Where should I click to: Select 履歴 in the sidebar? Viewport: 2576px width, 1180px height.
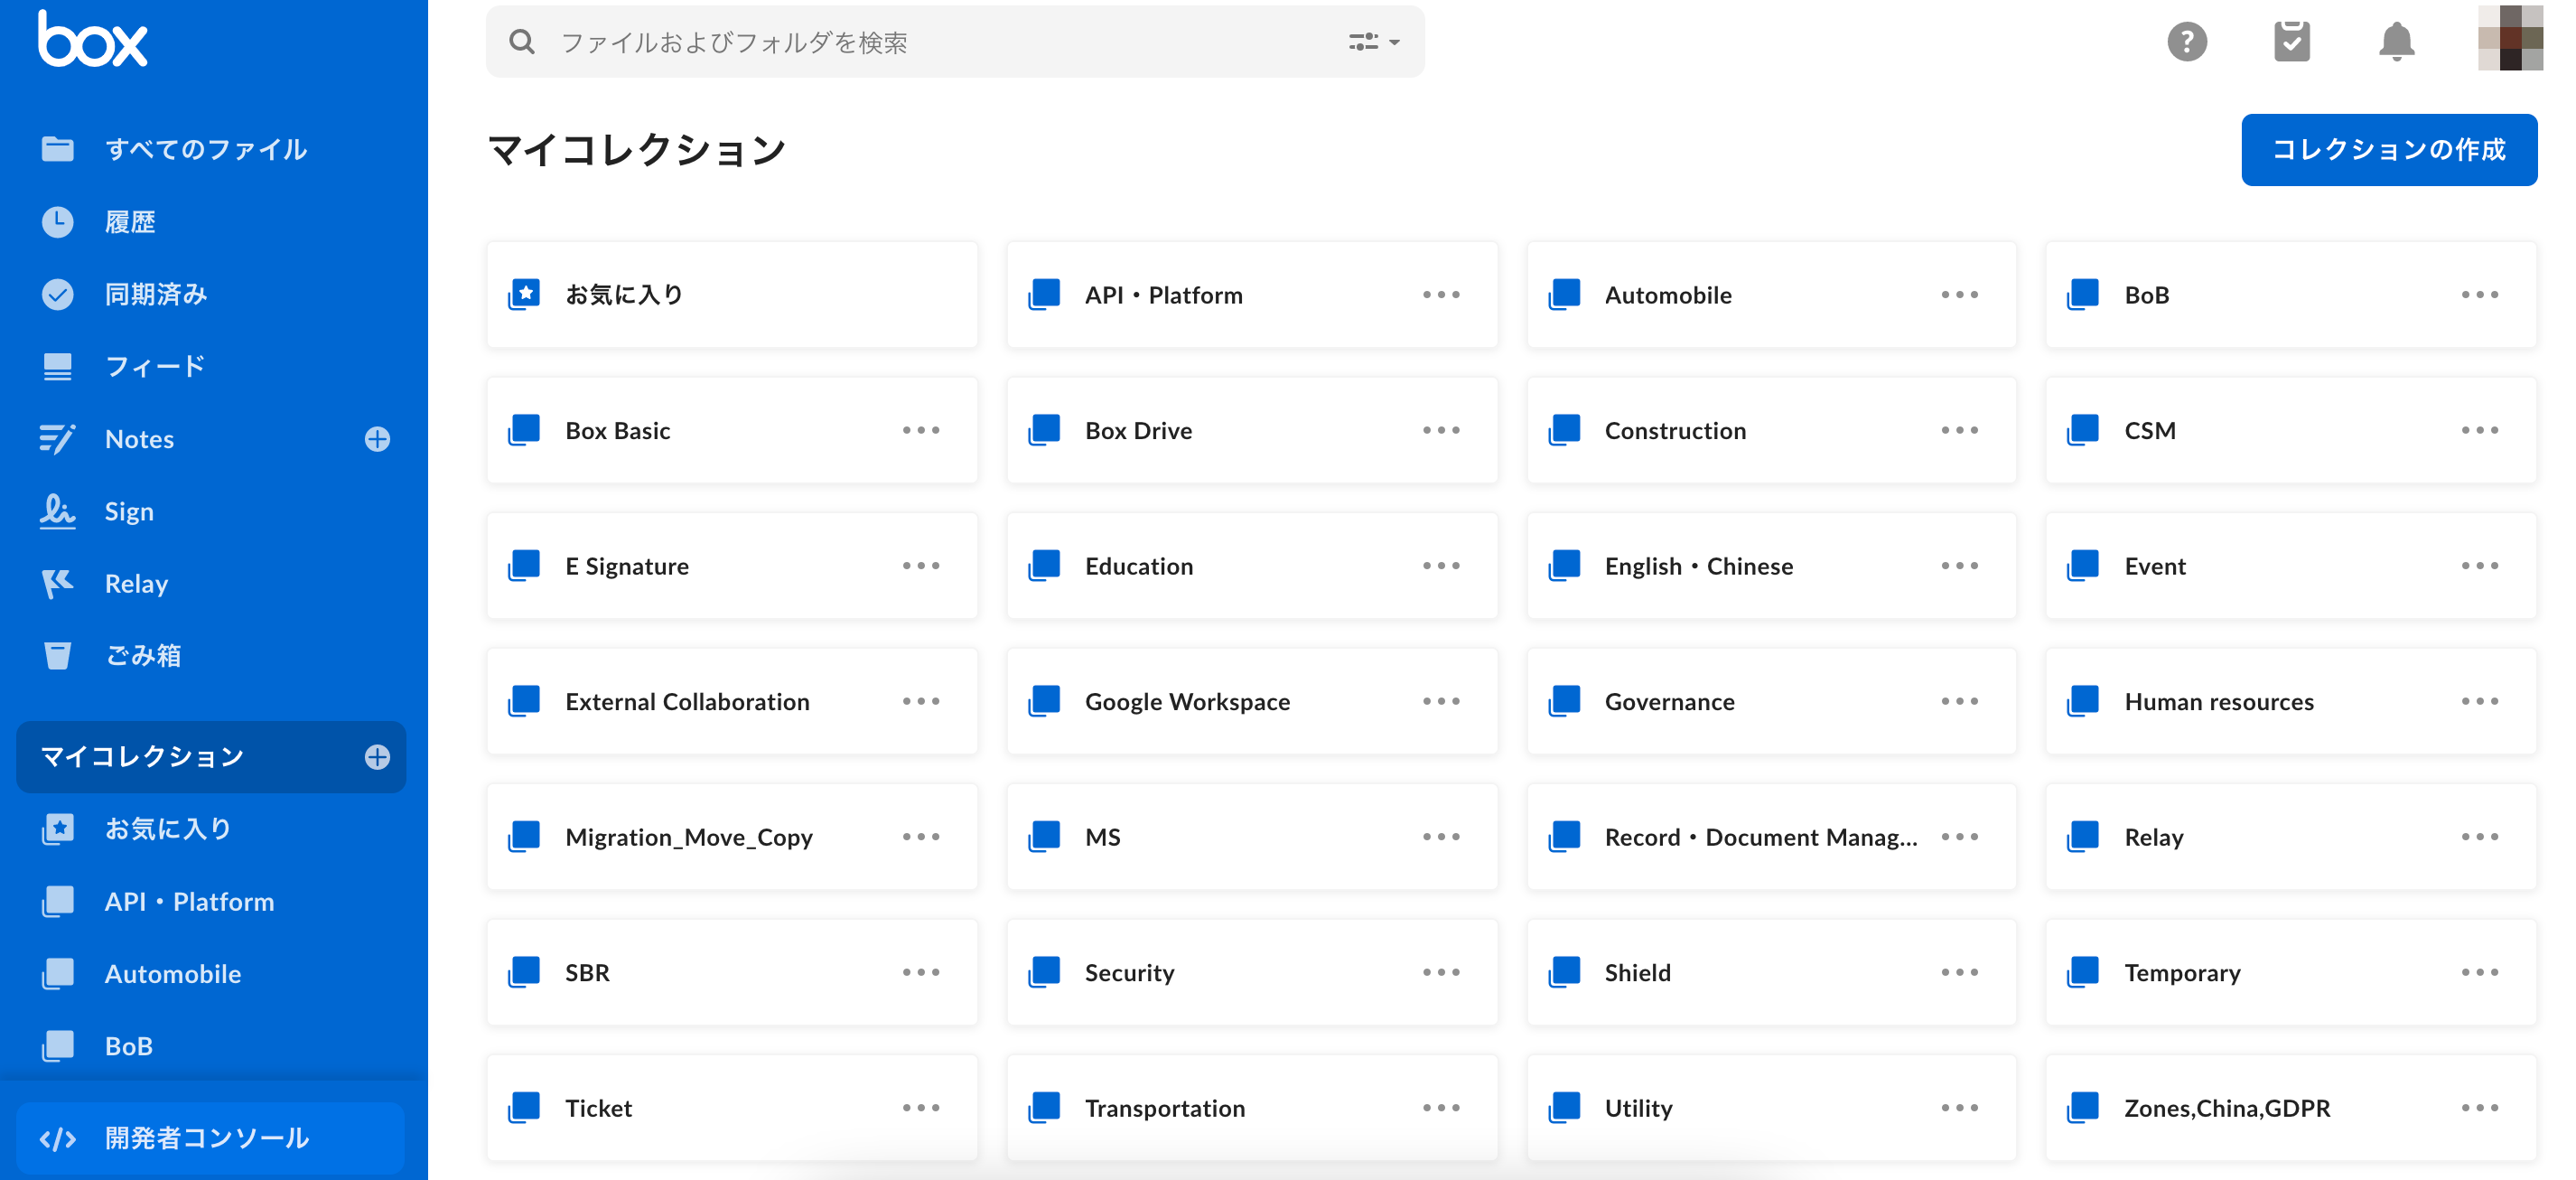coord(130,222)
